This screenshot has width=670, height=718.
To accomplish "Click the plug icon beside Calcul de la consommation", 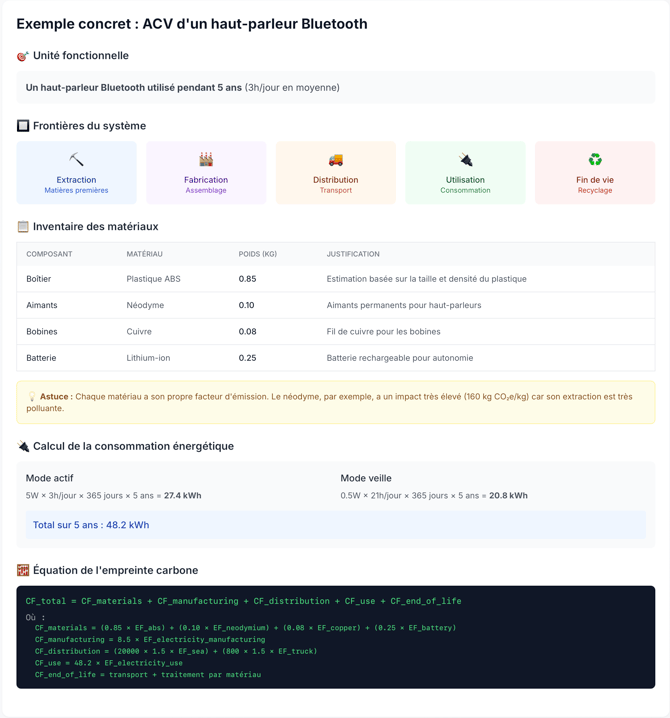I will [23, 446].
